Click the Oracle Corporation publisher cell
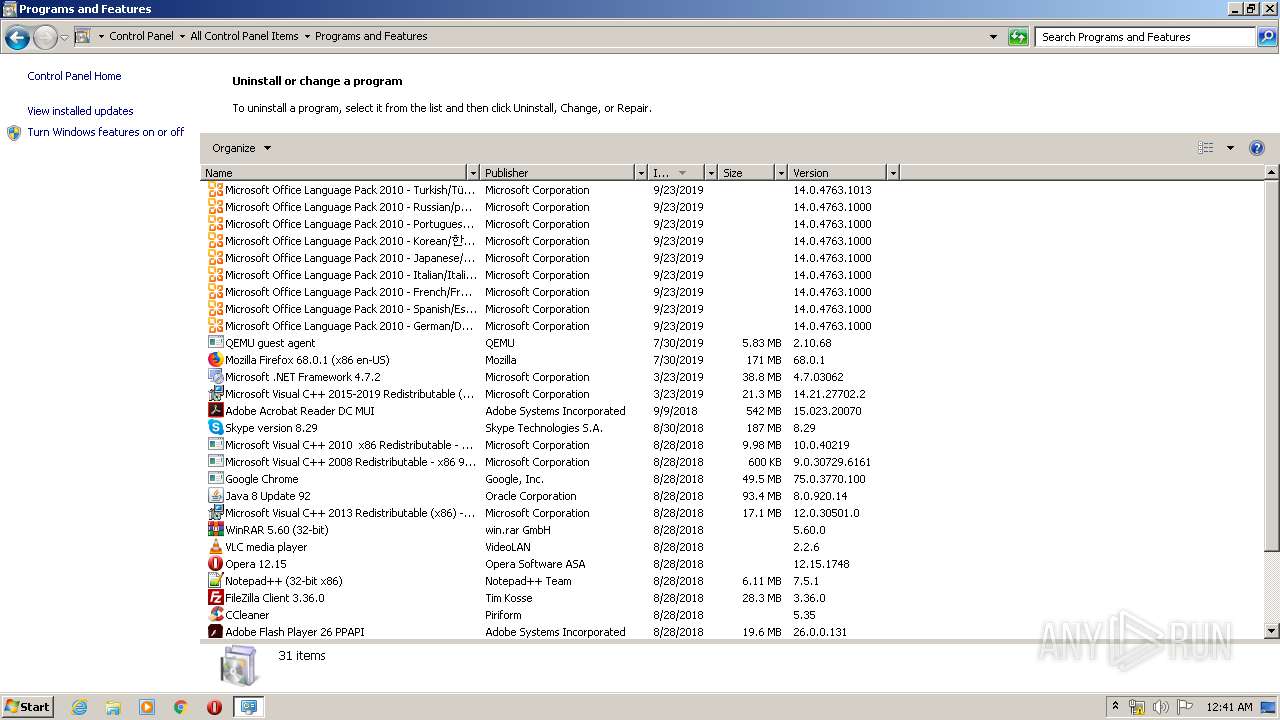Viewport: 1280px width, 720px height. (x=530, y=496)
